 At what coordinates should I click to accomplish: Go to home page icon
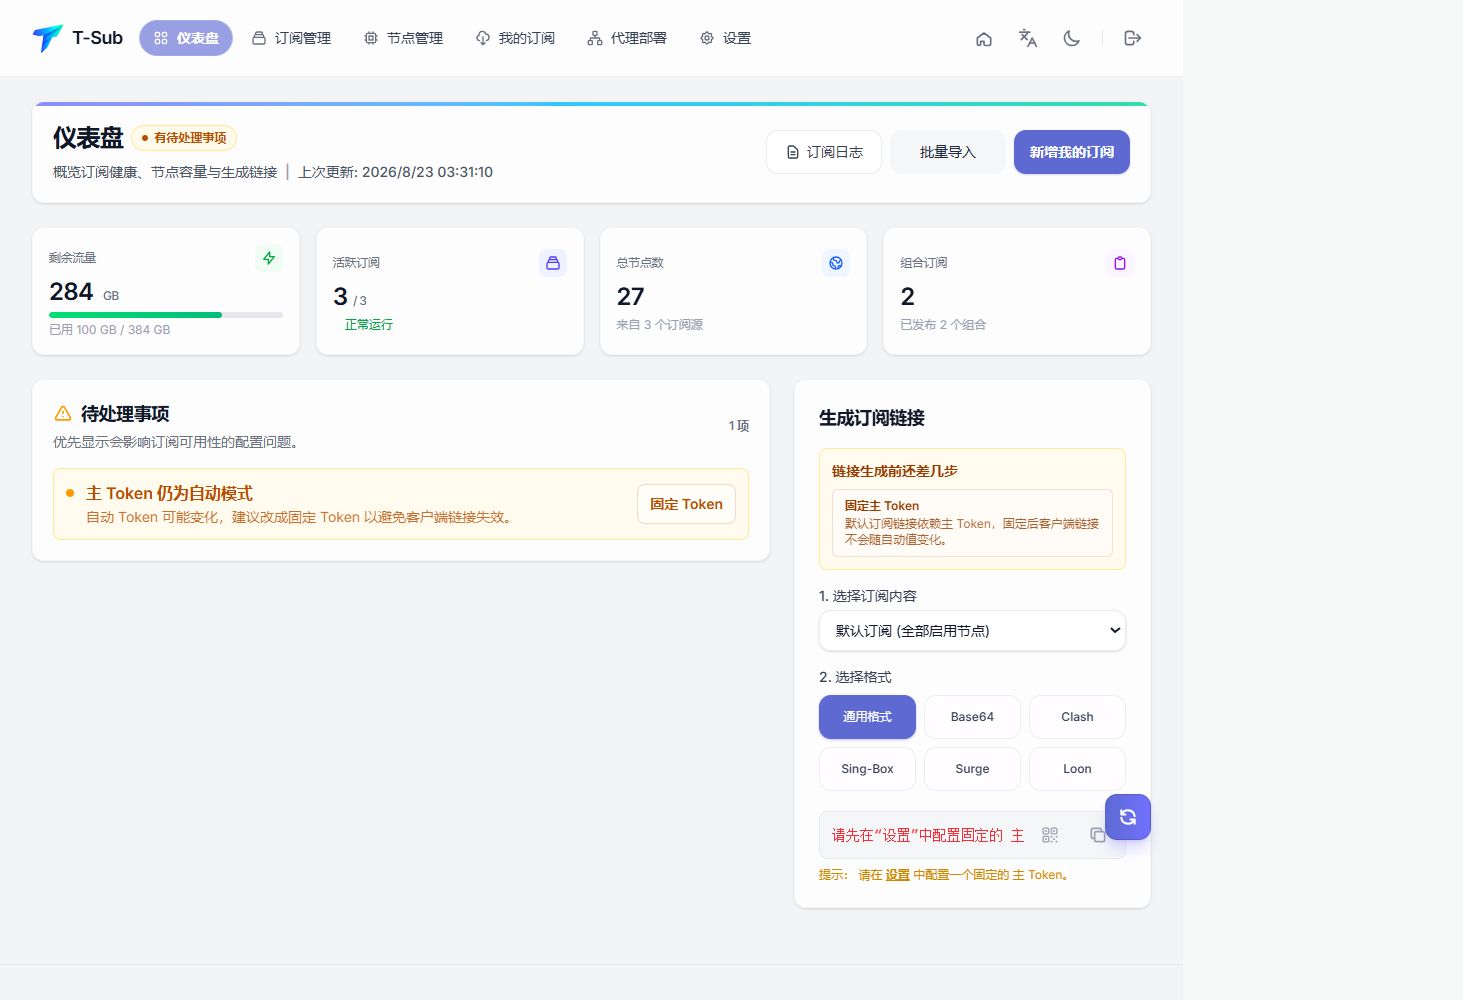984,38
